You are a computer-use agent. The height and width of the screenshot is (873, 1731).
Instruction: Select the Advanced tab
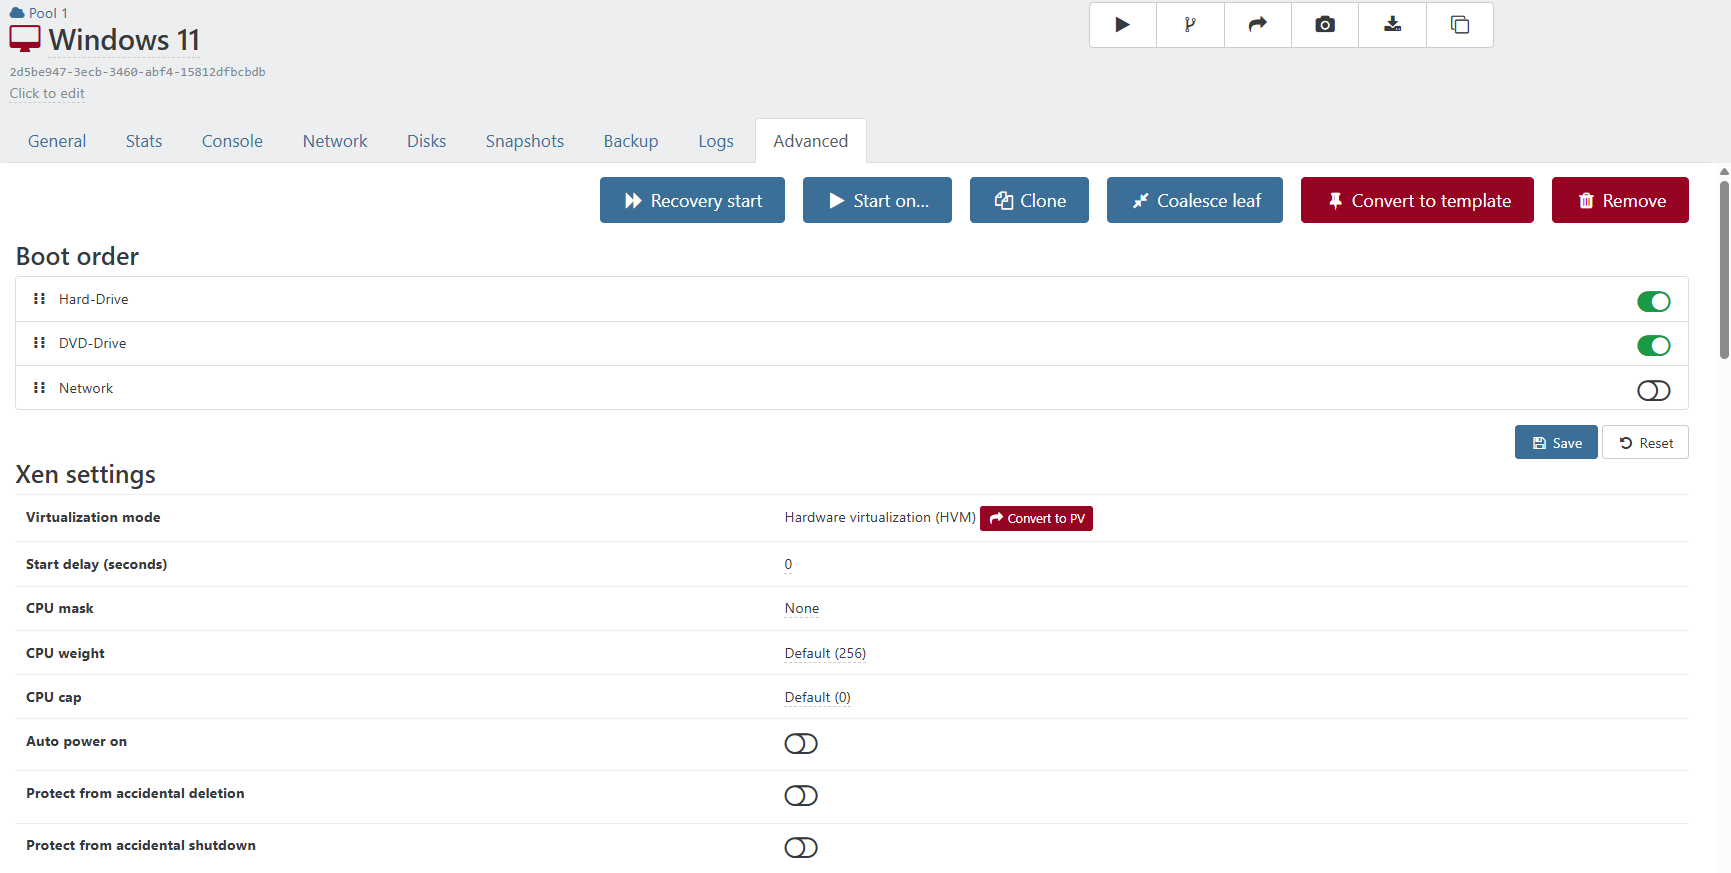click(x=811, y=141)
